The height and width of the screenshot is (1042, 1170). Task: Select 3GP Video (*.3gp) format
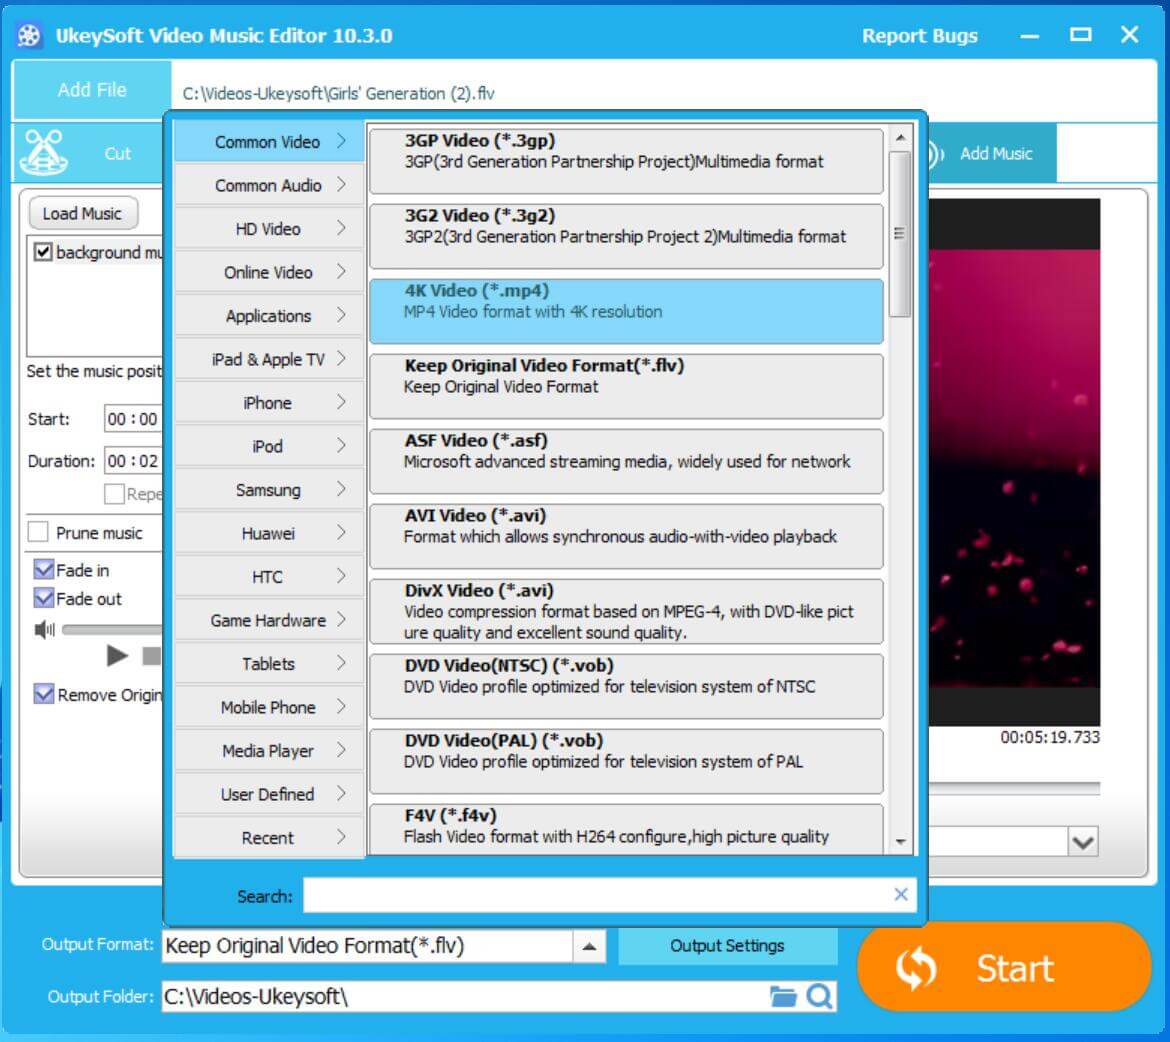click(x=626, y=160)
